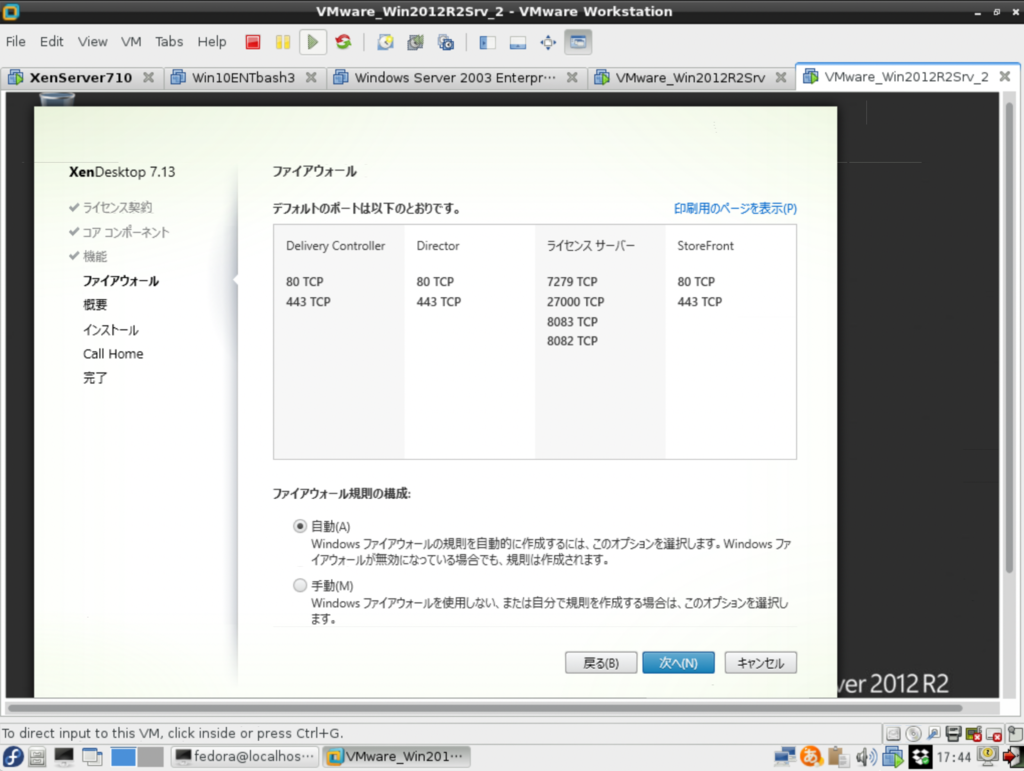
Task: Click the Fedora start menu icon
Action: pos(13,757)
